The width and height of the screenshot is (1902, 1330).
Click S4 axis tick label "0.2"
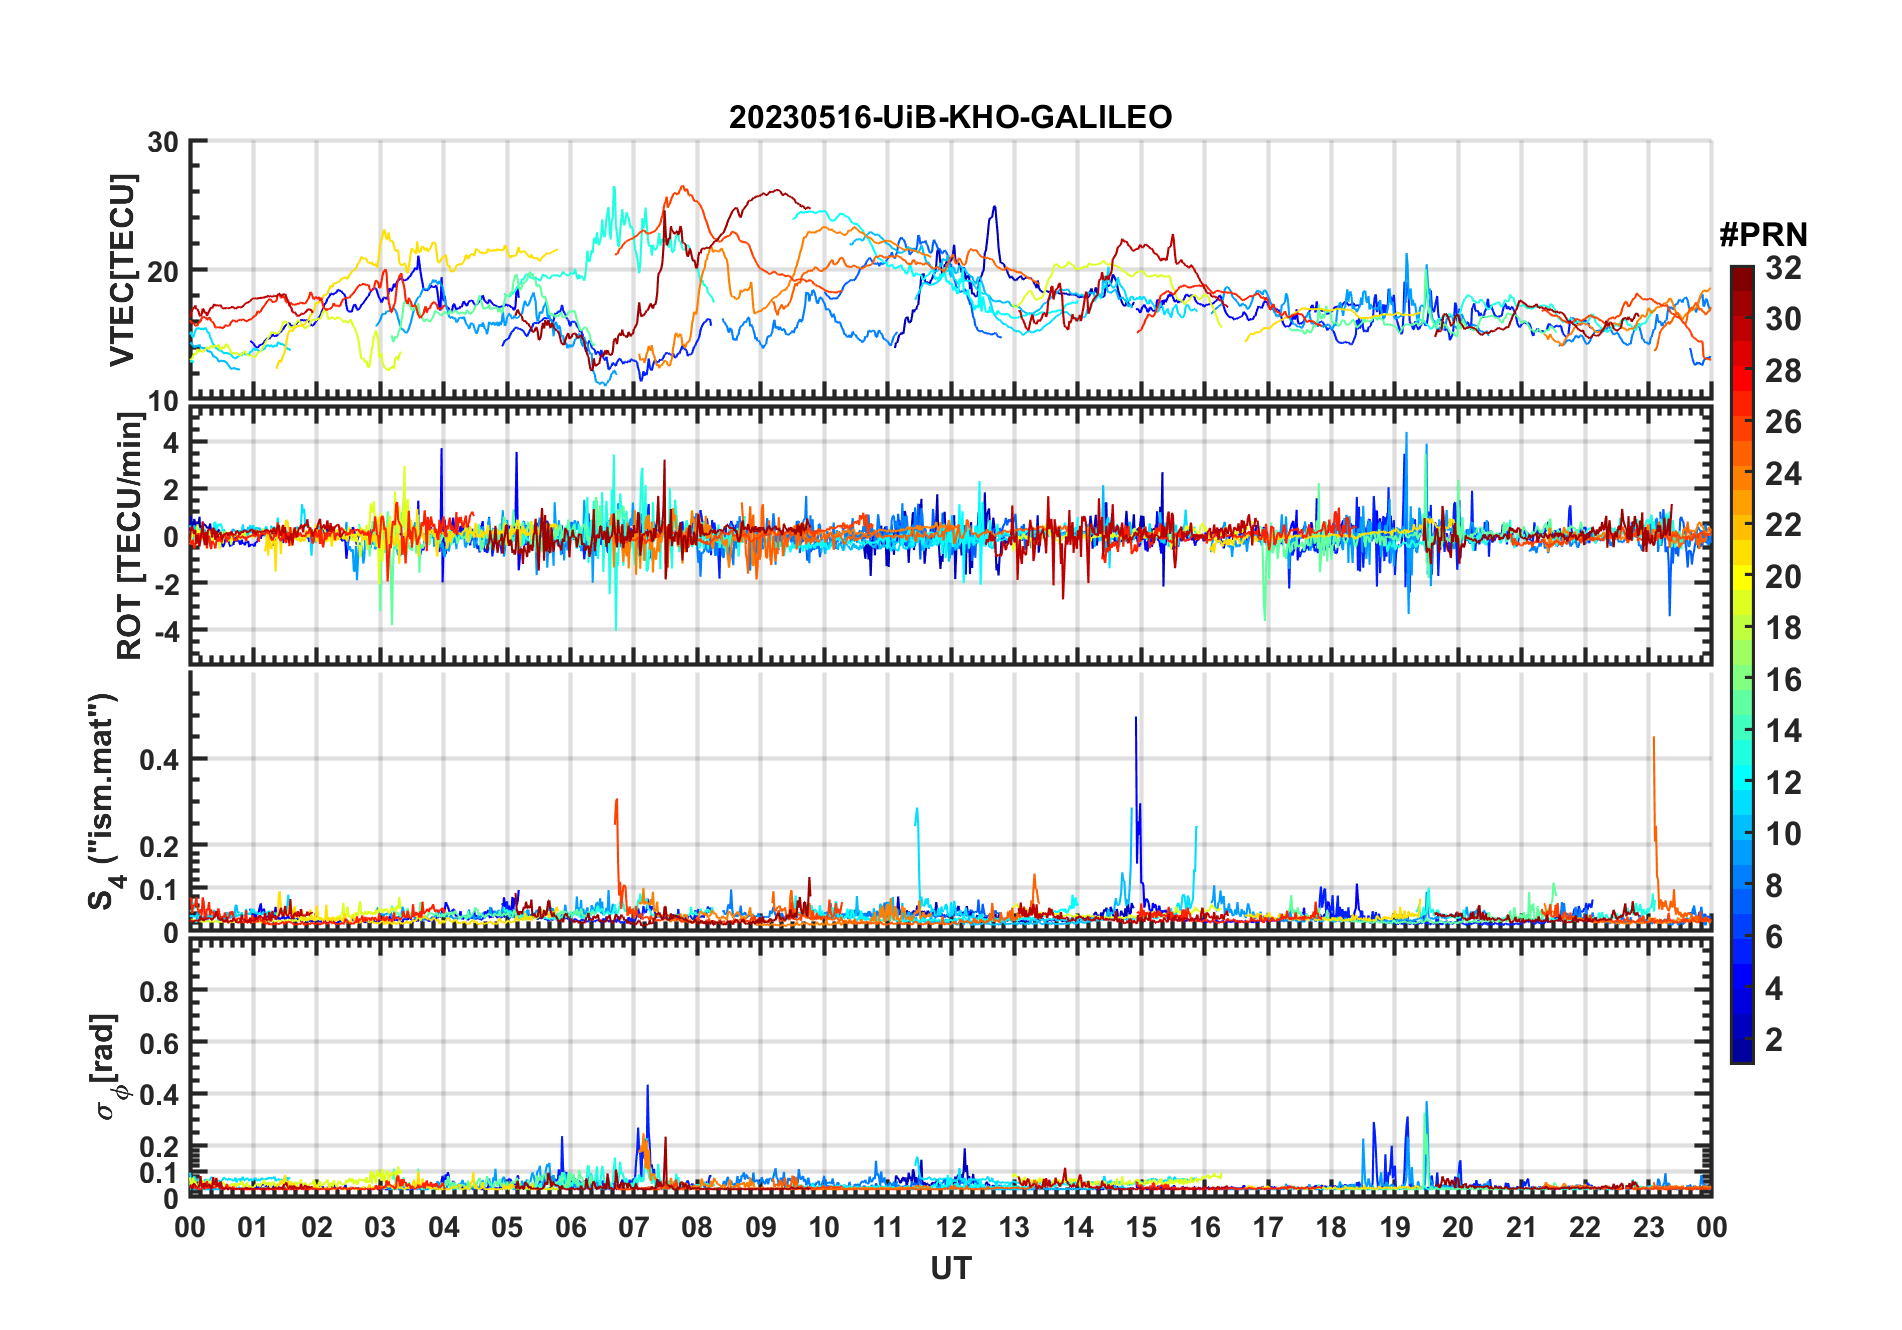click(159, 847)
